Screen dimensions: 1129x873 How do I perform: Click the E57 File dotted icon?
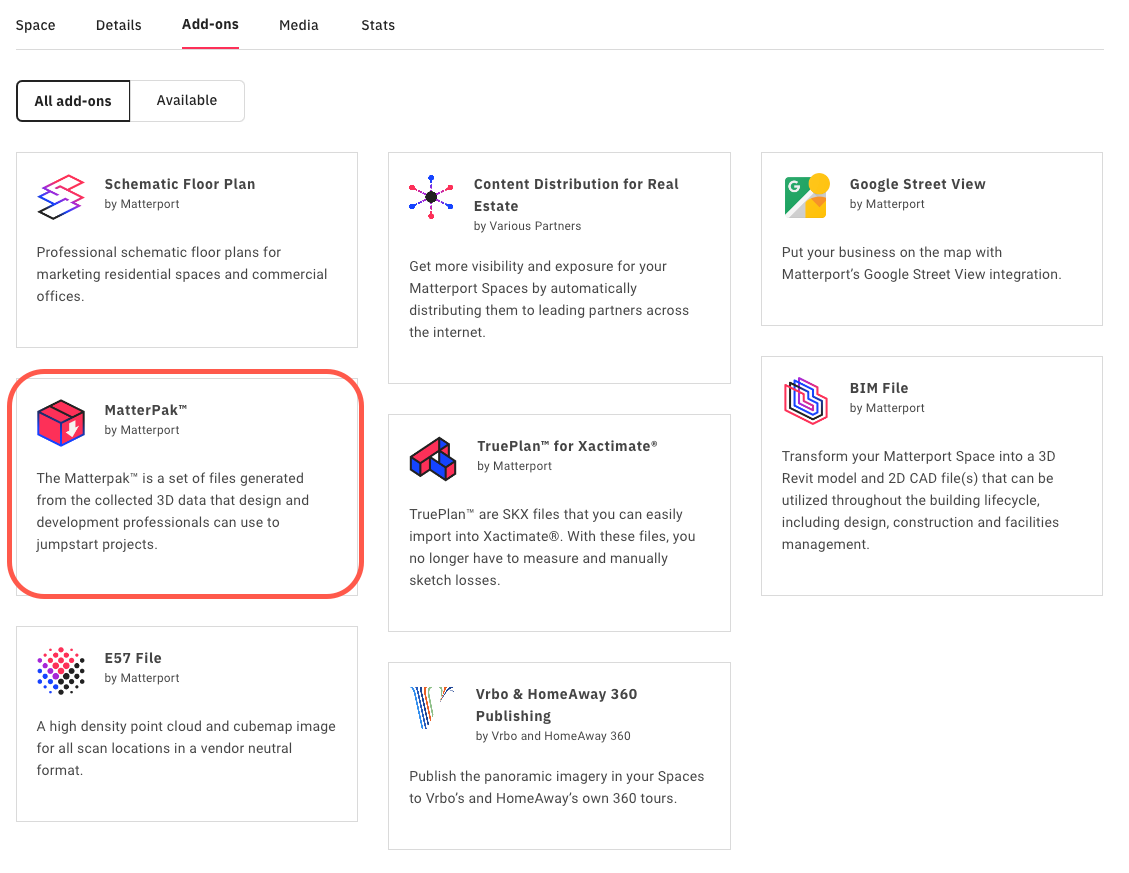coord(61,670)
